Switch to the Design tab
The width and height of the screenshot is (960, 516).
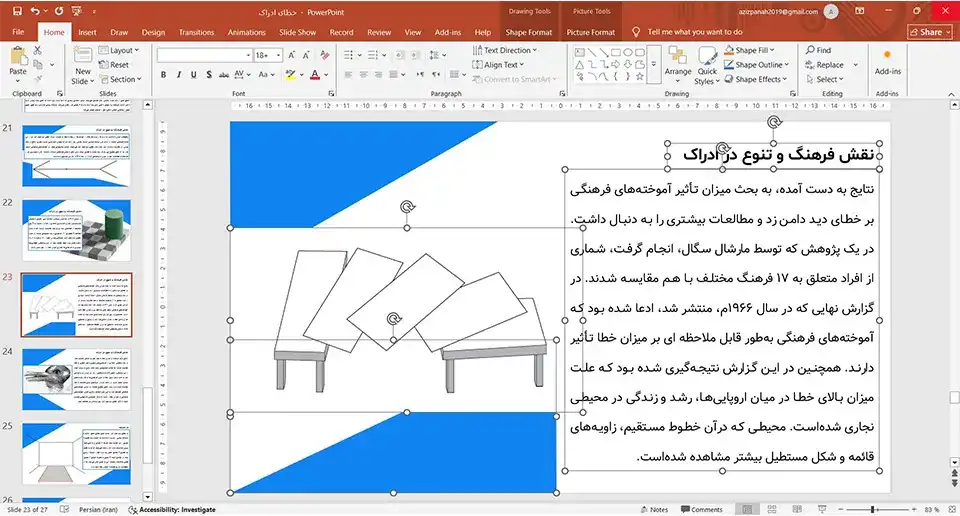point(153,32)
